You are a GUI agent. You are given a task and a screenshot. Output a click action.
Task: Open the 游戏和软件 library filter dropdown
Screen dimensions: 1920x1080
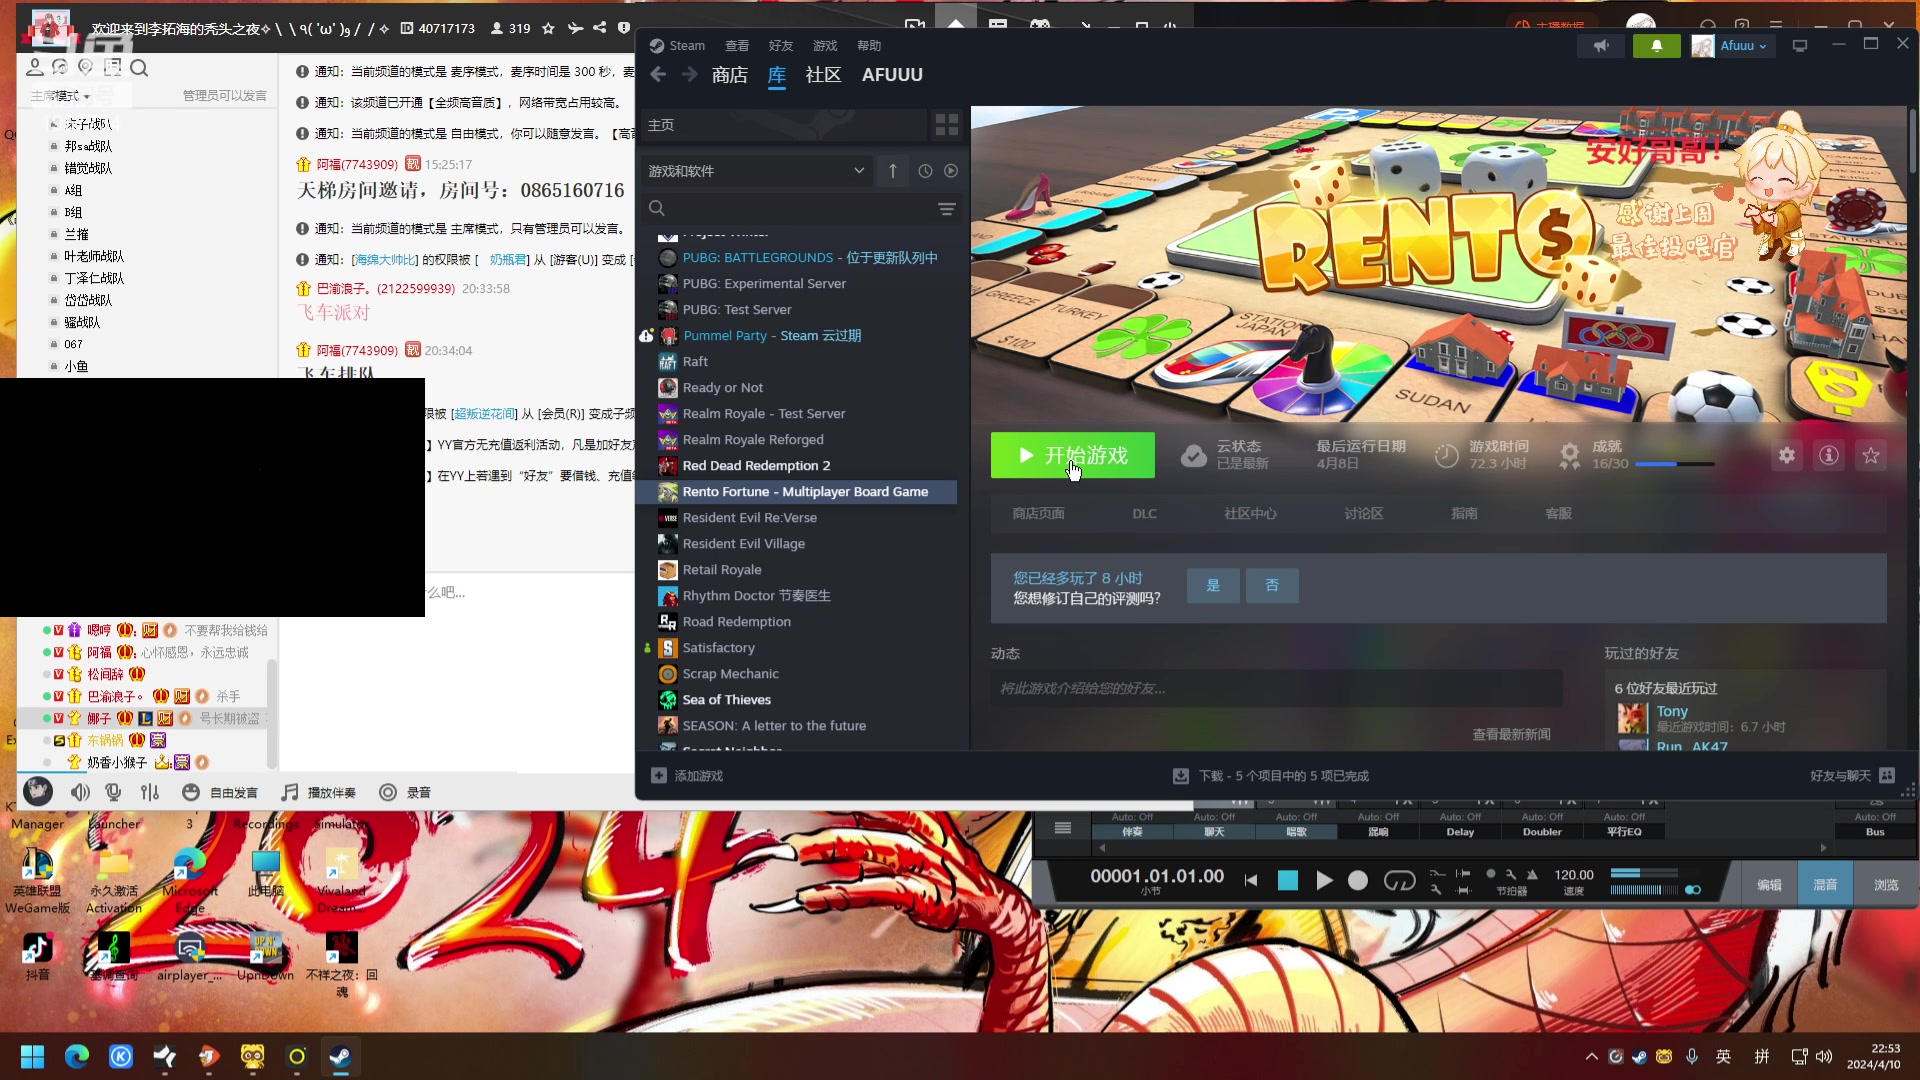point(756,171)
